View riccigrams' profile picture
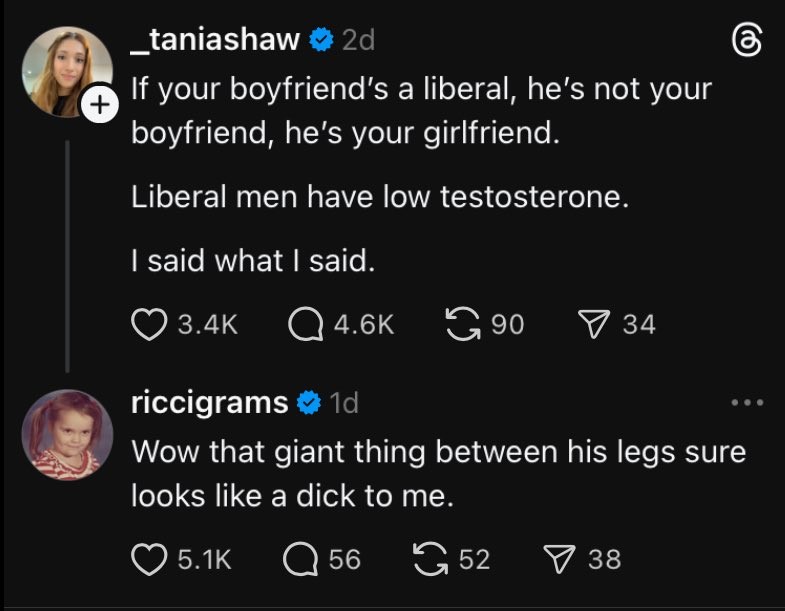 [x=67, y=434]
